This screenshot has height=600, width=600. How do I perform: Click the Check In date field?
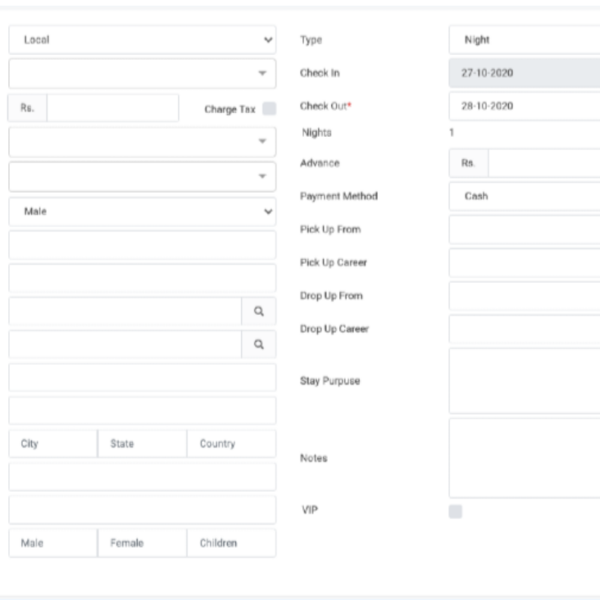tap(525, 73)
